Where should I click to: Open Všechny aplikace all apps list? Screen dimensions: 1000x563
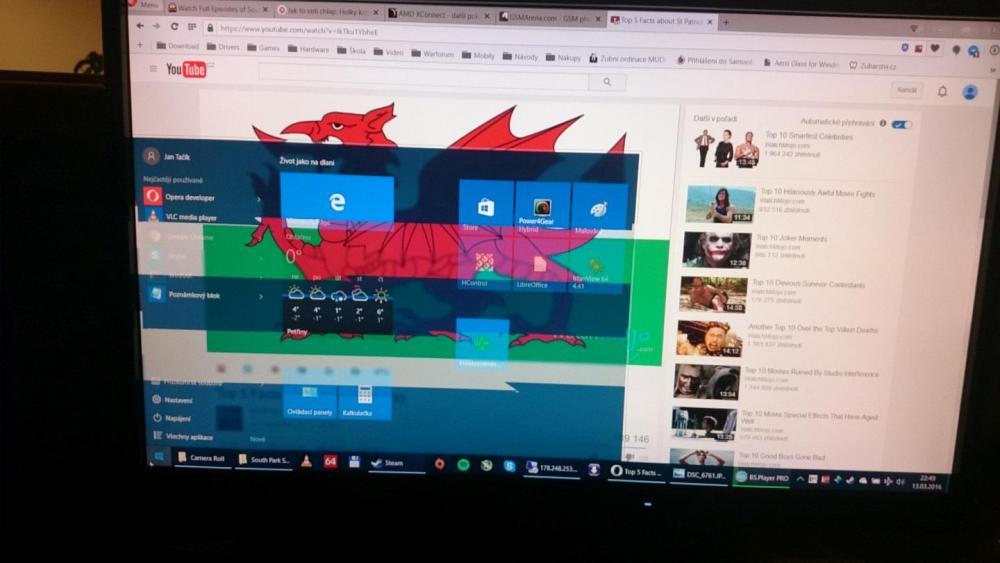(x=184, y=437)
